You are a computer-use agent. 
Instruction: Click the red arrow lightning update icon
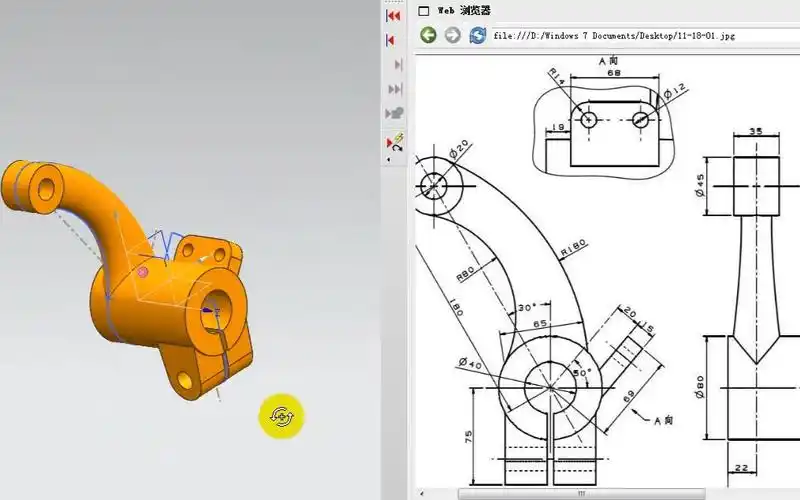pos(394,142)
